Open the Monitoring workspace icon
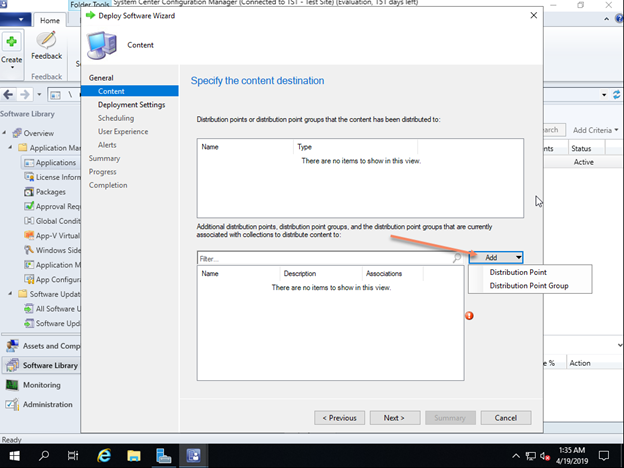Image resolution: width=624 pixels, height=468 pixels. point(12,385)
